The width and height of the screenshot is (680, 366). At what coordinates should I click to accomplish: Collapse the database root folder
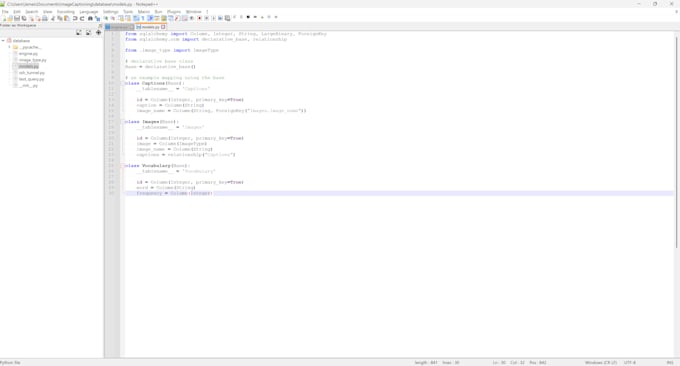click(3, 41)
